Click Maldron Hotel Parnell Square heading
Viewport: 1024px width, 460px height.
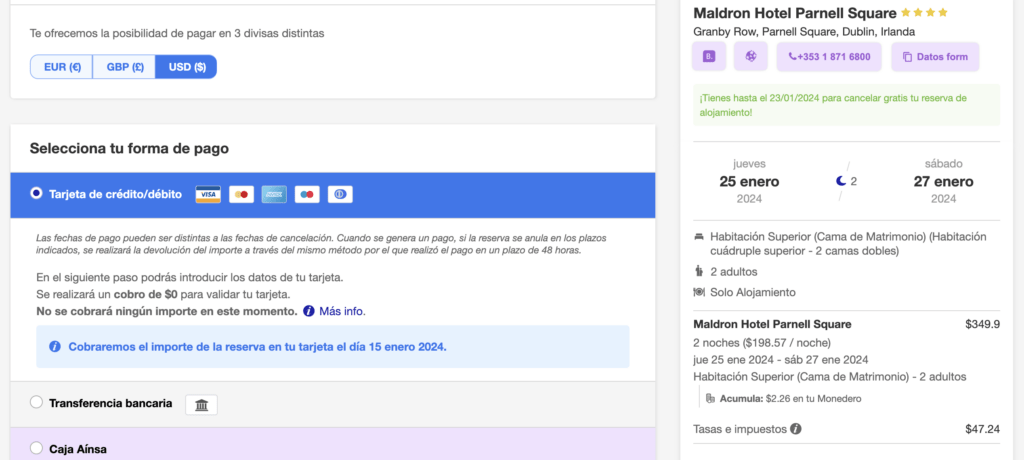(795, 13)
